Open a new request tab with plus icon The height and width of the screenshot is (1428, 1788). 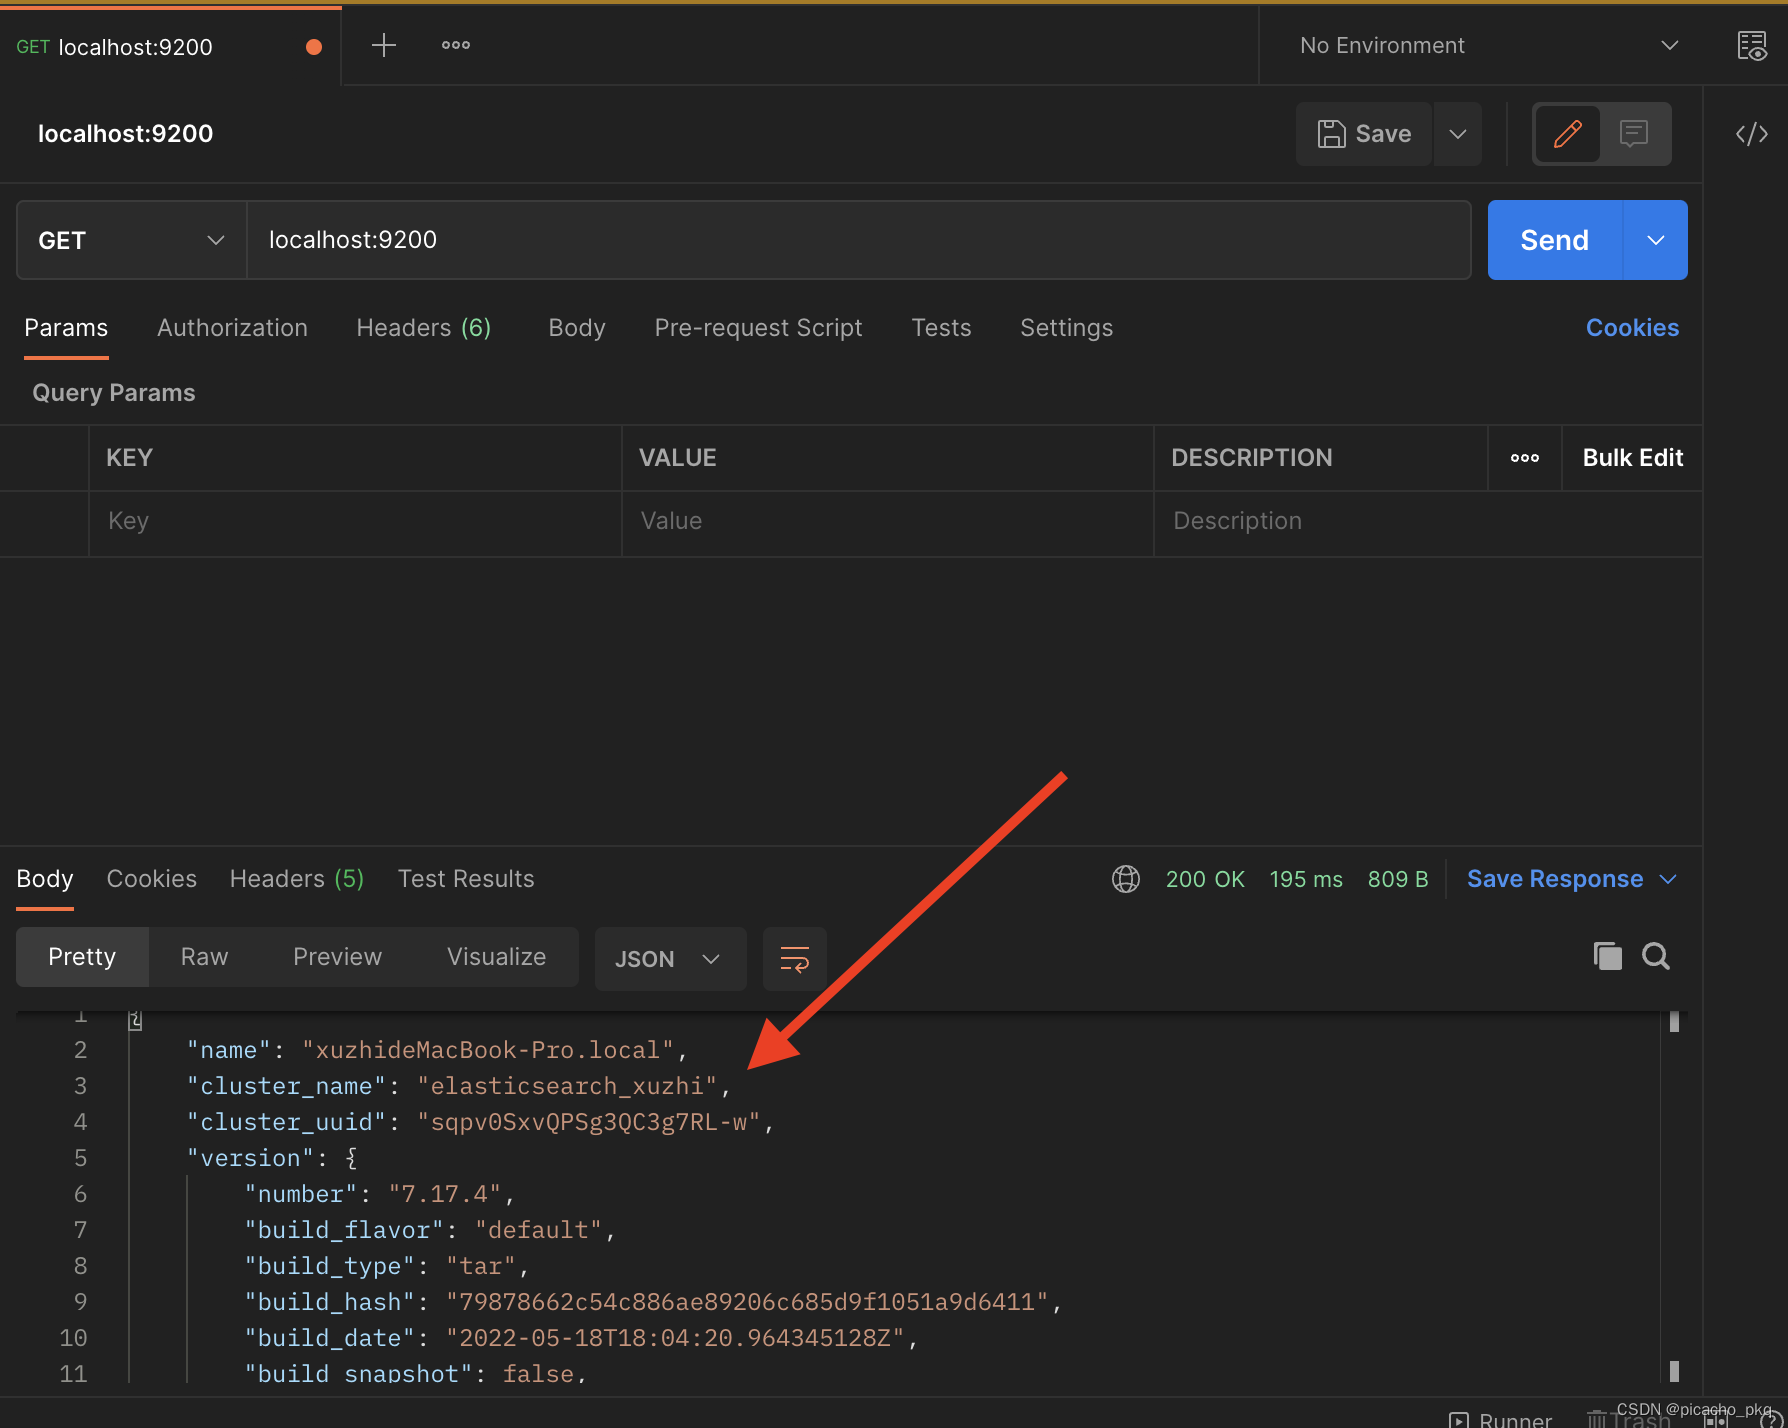point(384,45)
